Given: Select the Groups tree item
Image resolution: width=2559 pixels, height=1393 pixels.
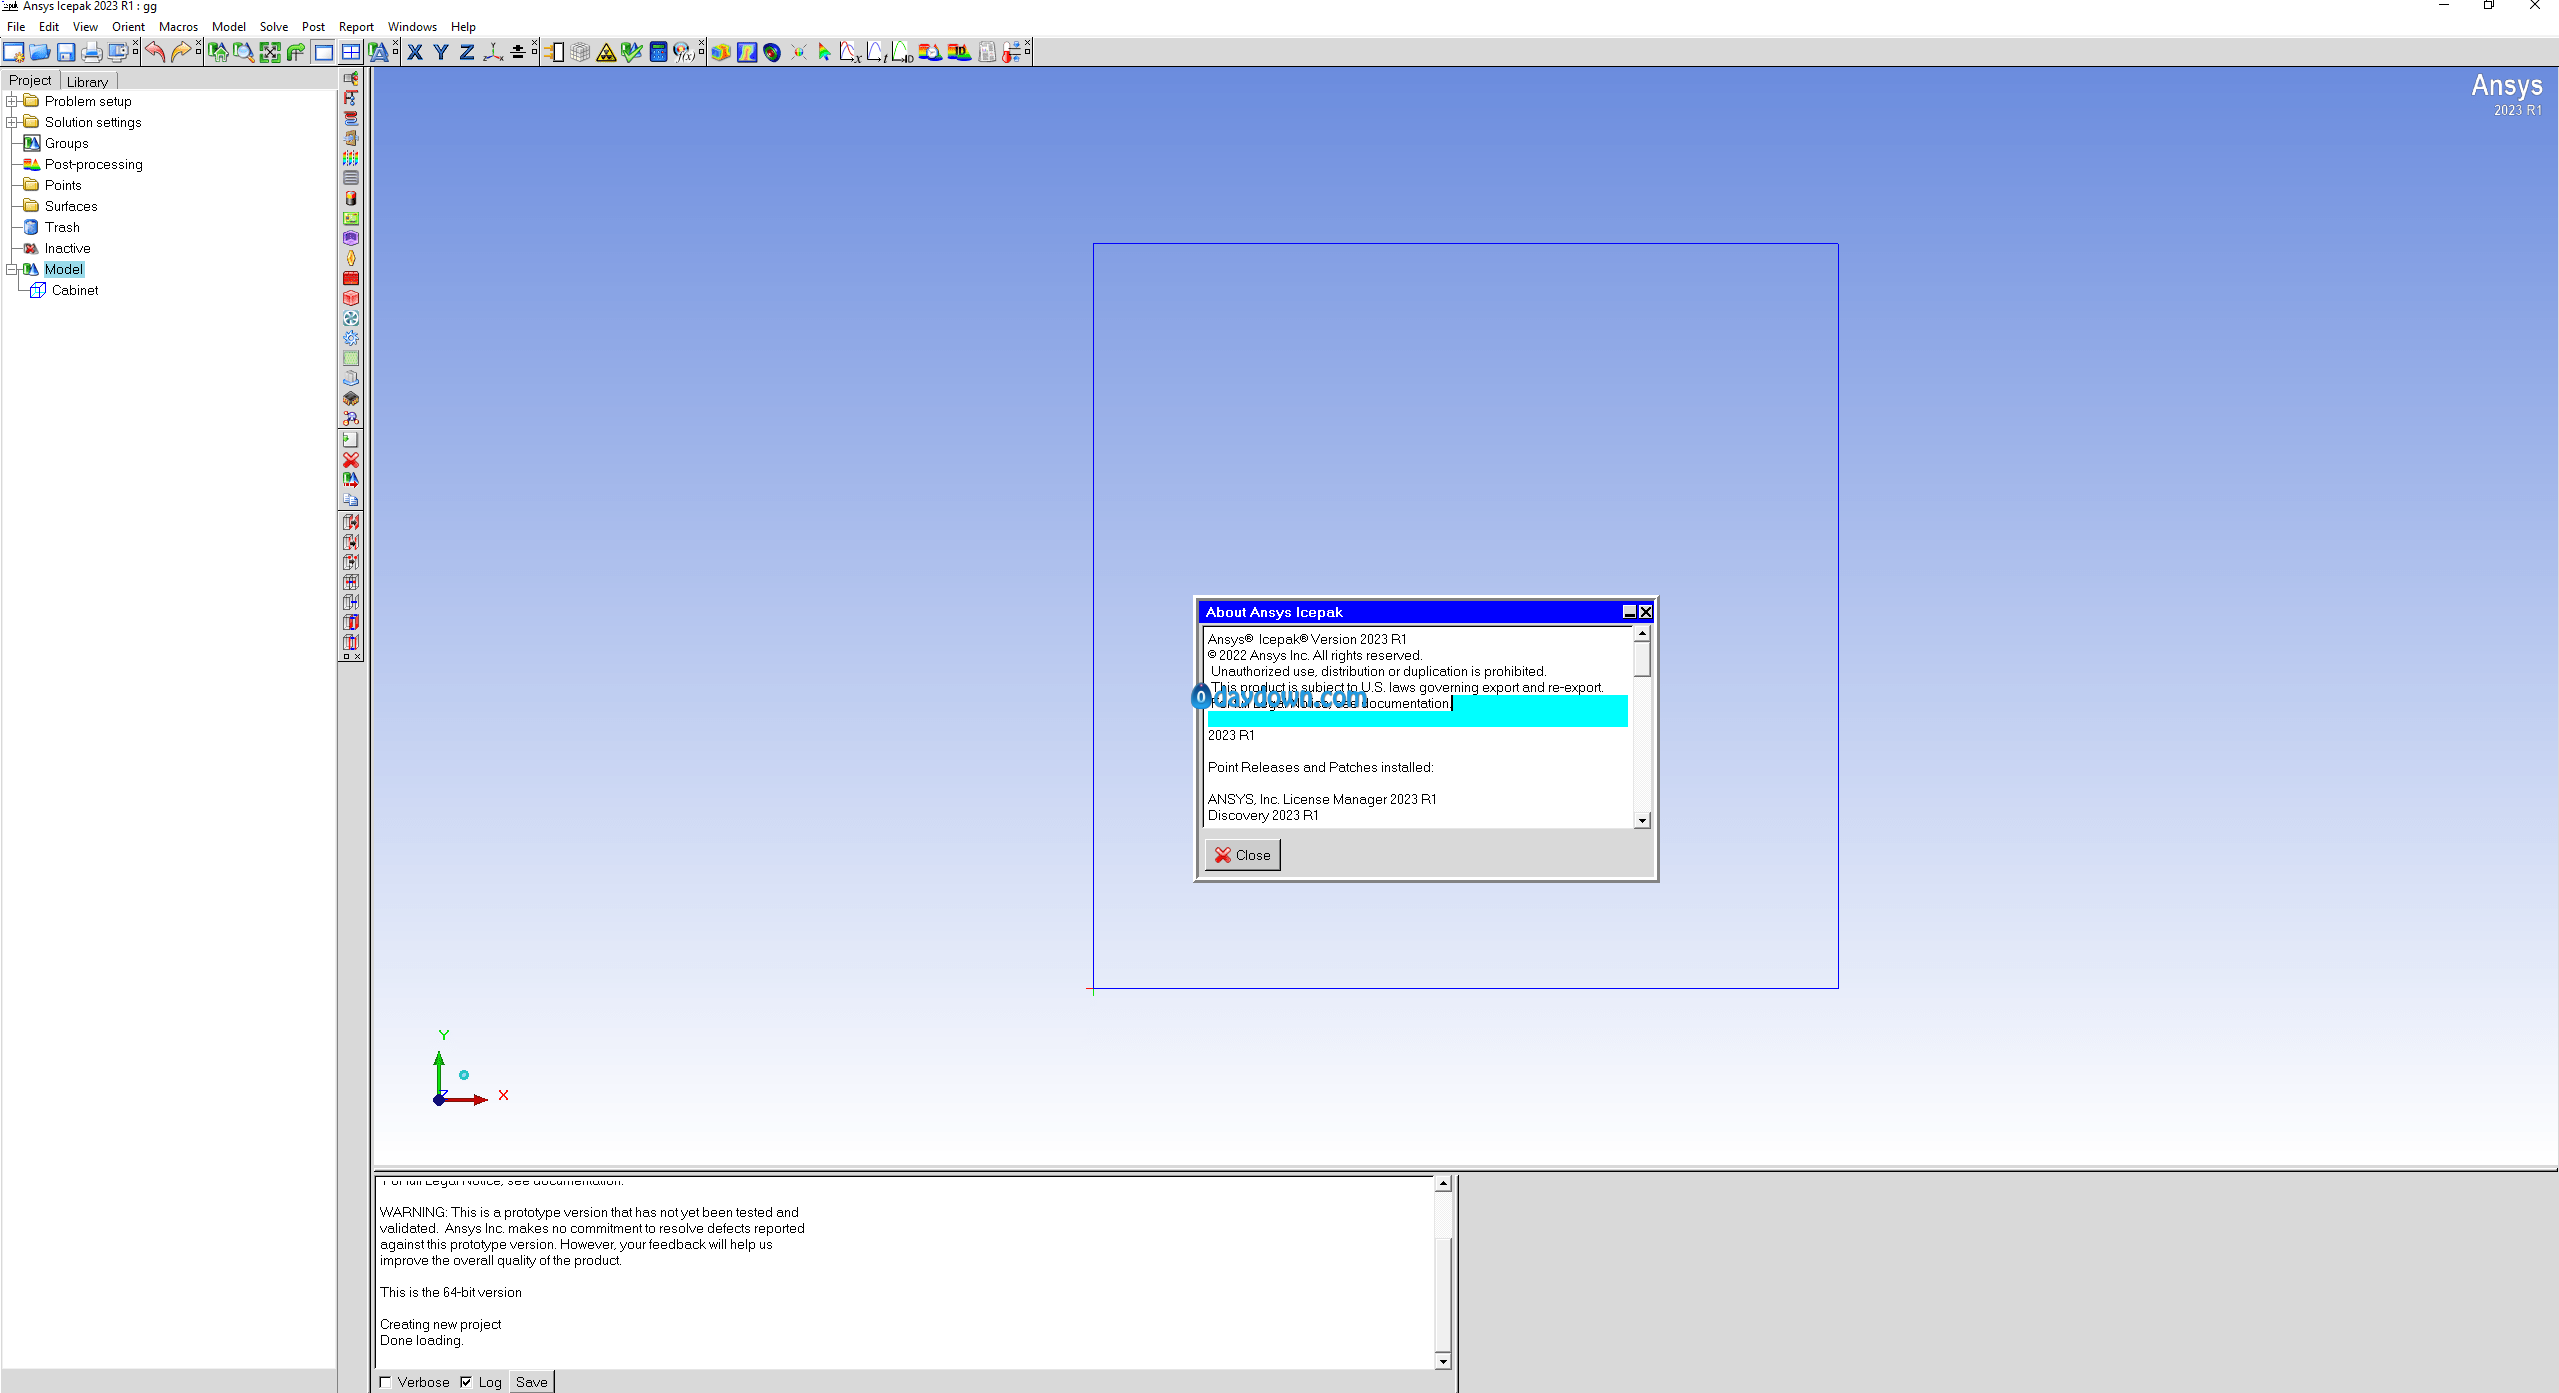Looking at the screenshot, I should pos(66,143).
